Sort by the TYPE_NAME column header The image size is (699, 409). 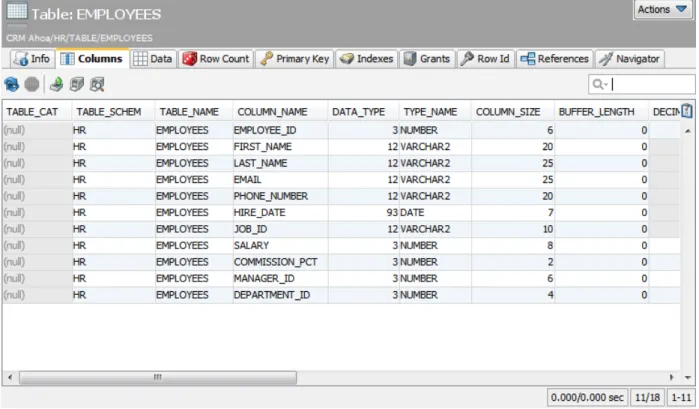[435, 112]
